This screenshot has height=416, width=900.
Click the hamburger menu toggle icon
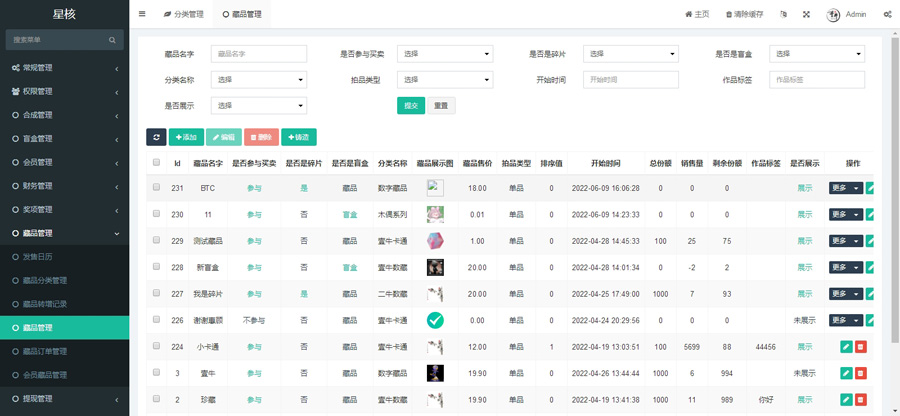click(142, 14)
